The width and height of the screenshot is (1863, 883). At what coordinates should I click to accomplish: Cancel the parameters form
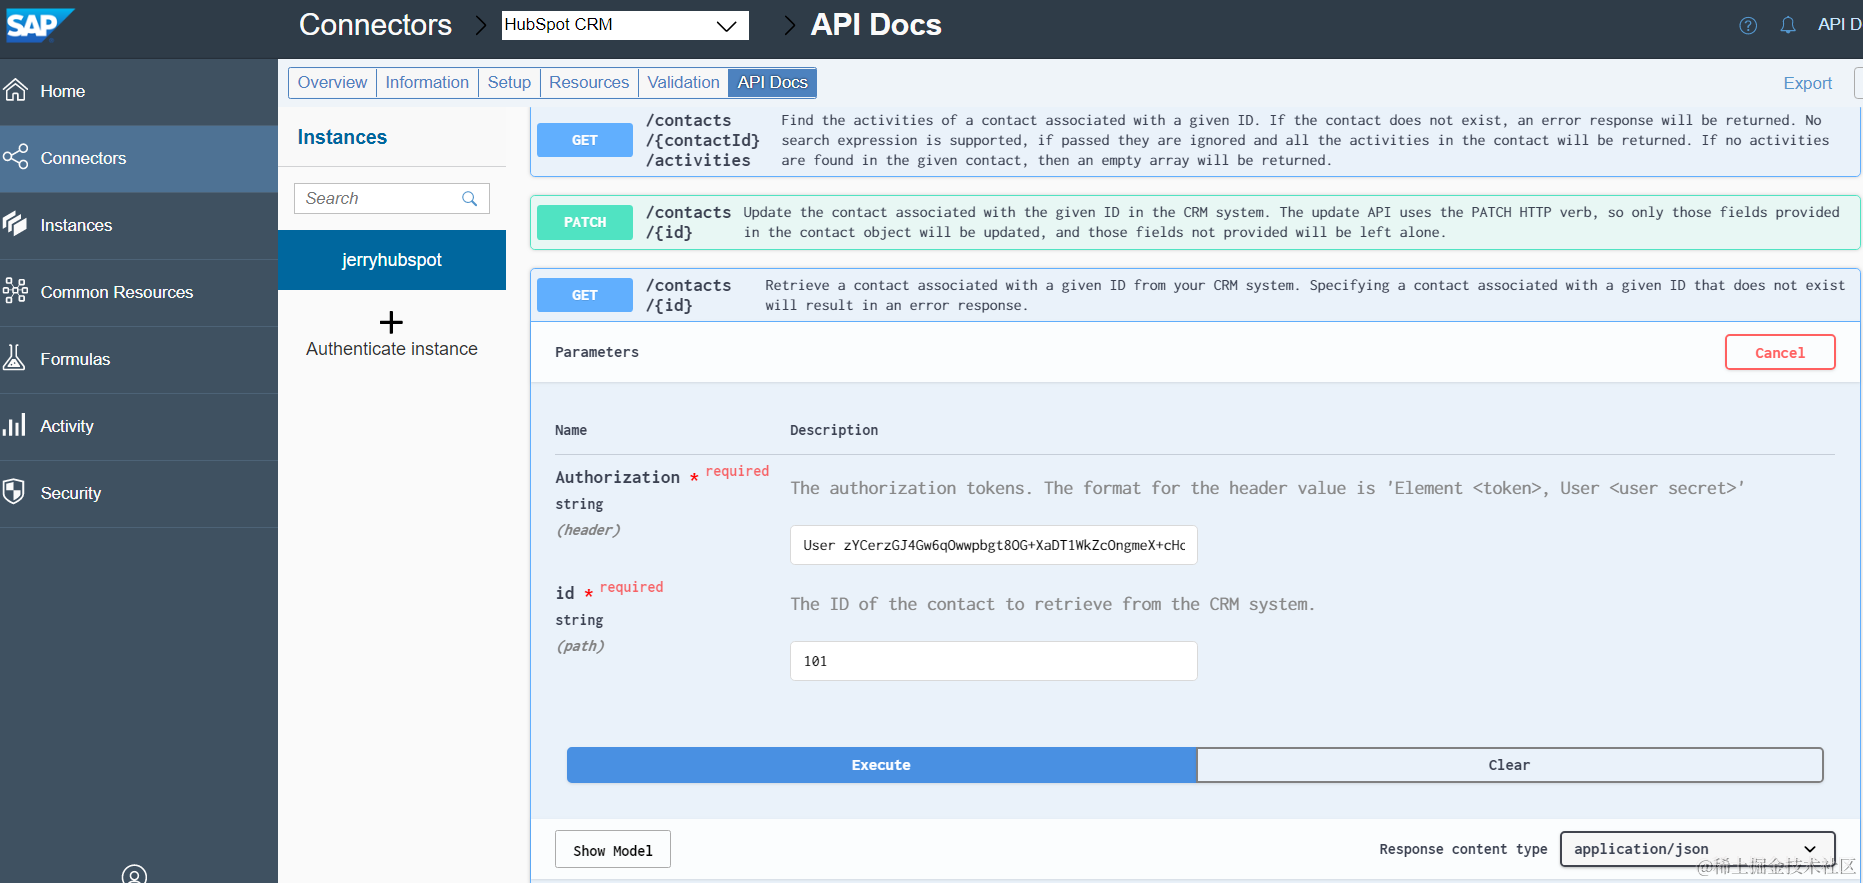point(1780,352)
